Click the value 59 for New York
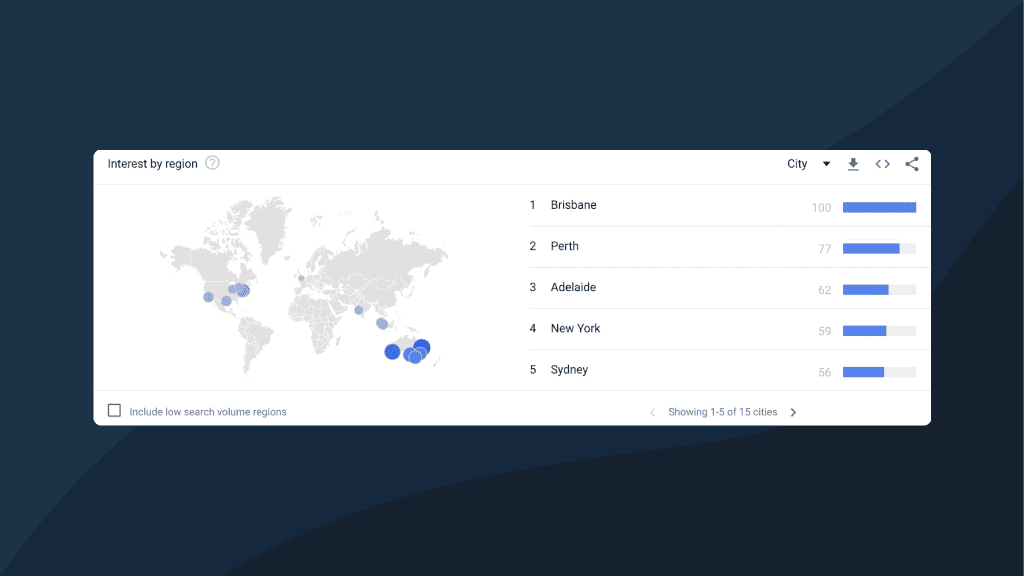Image resolution: width=1024 pixels, height=576 pixels. (824, 331)
